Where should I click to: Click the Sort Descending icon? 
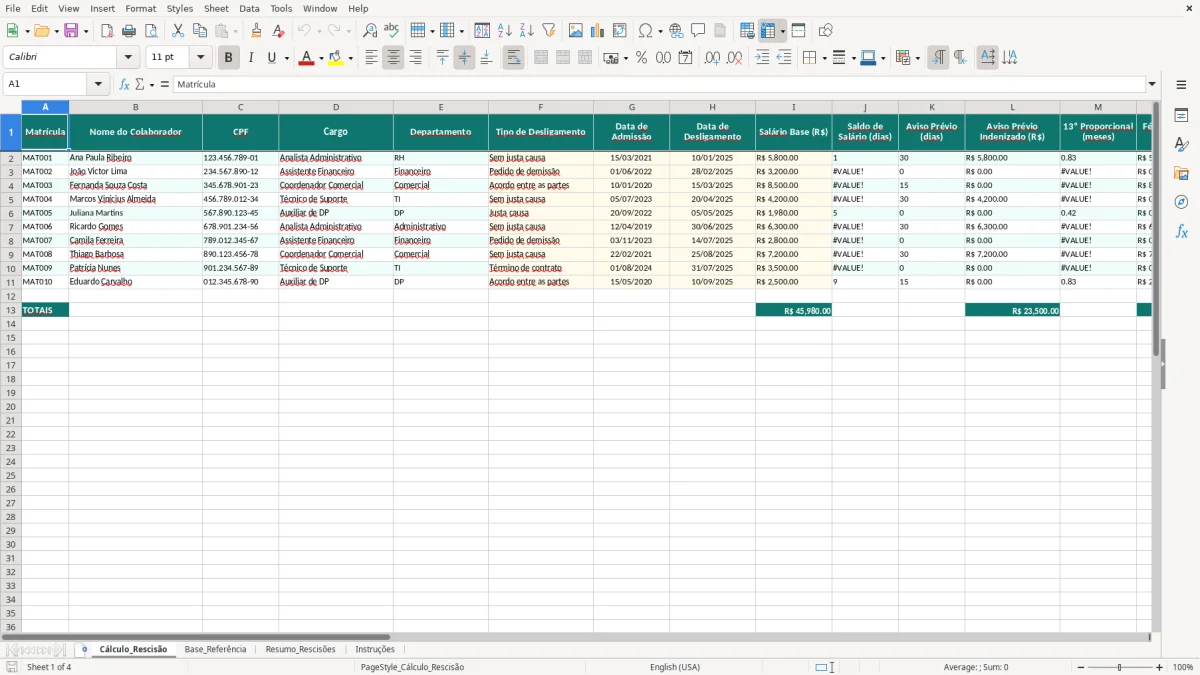click(527, 31)
